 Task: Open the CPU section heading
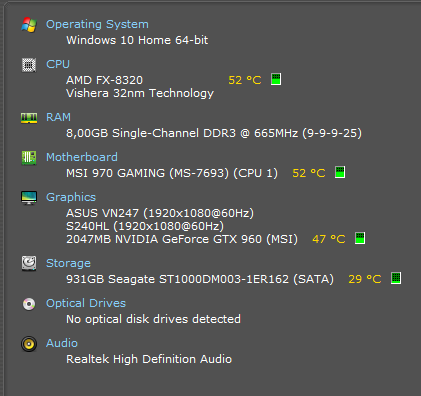click(58, 64)
